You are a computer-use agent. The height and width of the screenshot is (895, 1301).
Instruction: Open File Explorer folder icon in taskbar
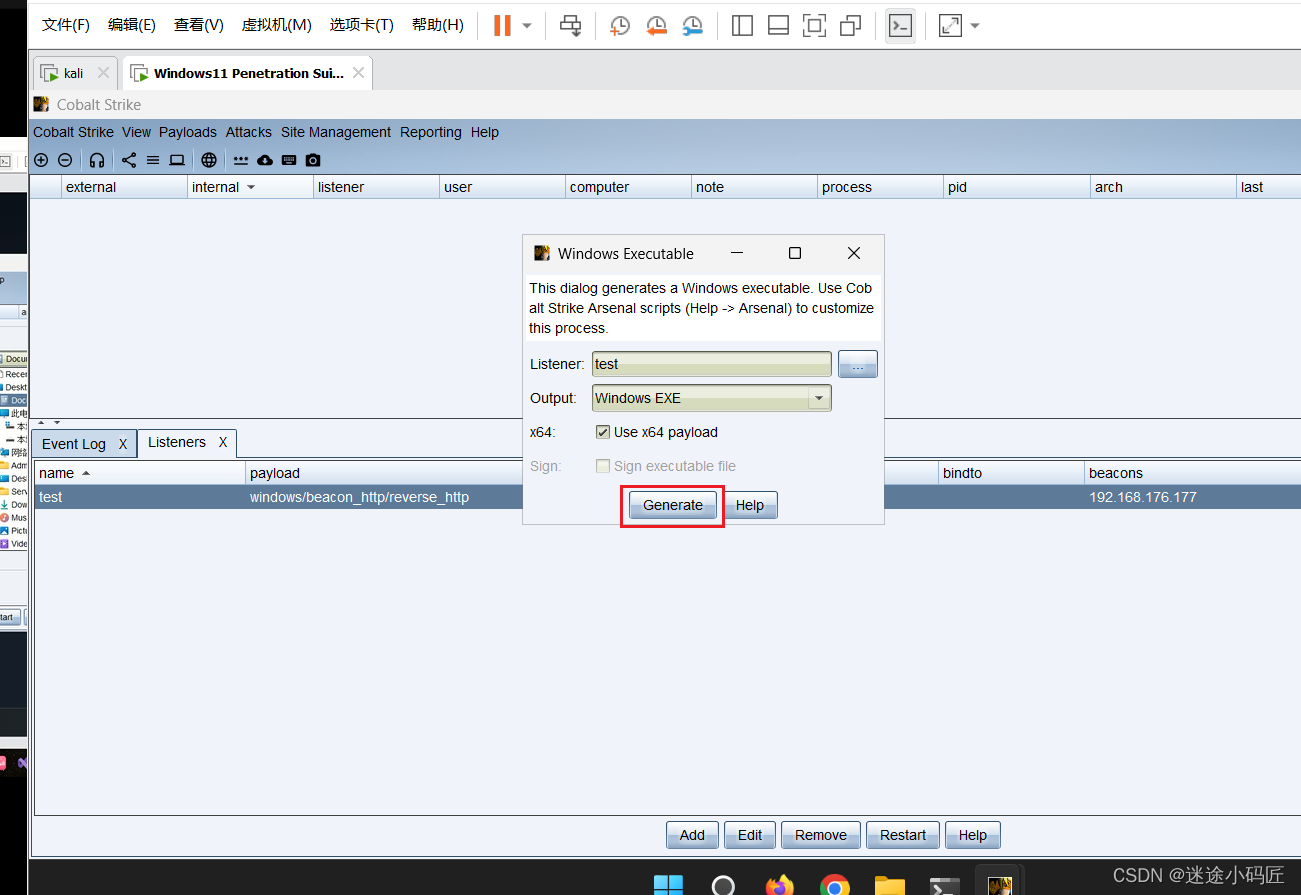click(889, 885)
